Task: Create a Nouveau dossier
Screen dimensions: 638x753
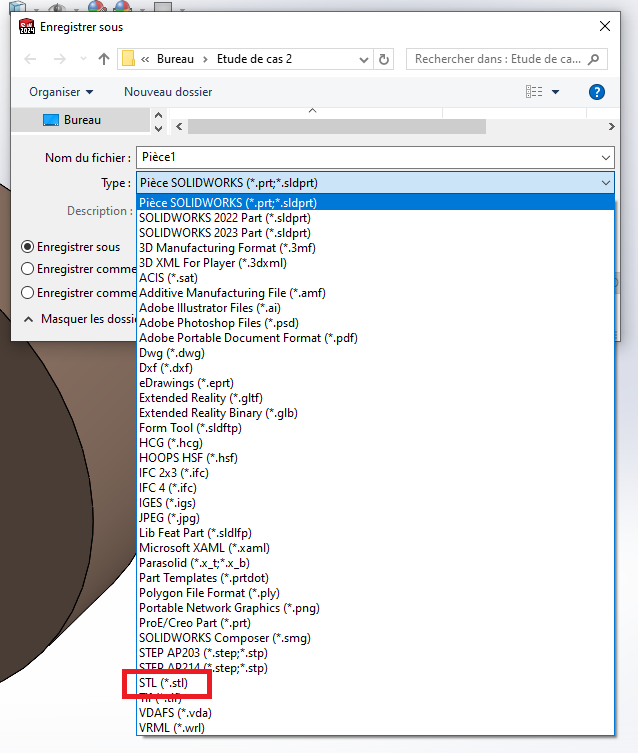Action: click(x=168, y=92)
